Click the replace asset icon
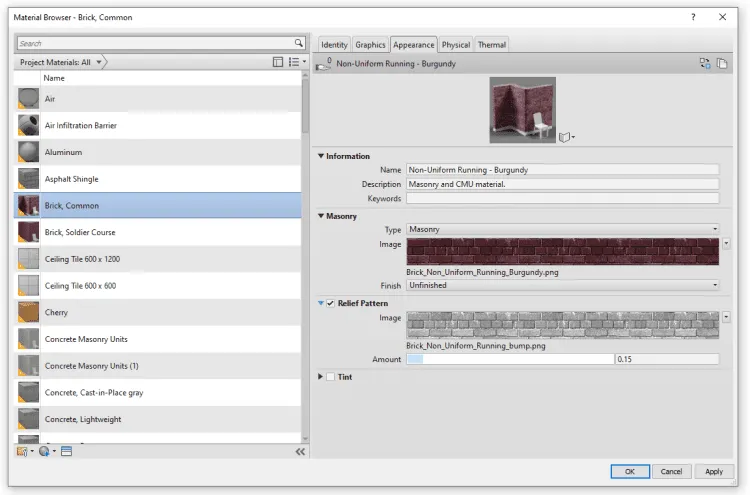 point(705,63)
